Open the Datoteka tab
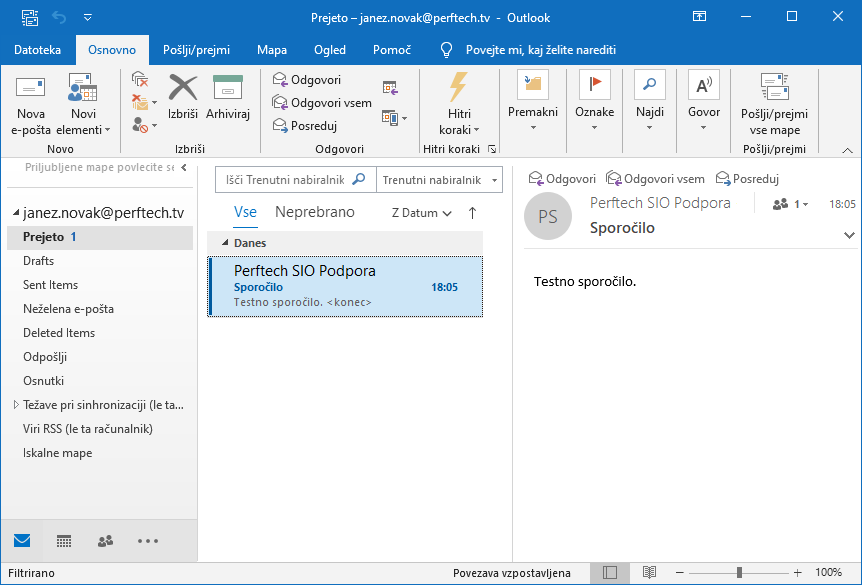This screenshot has height=585, width=862. click(x=37, y=50)
